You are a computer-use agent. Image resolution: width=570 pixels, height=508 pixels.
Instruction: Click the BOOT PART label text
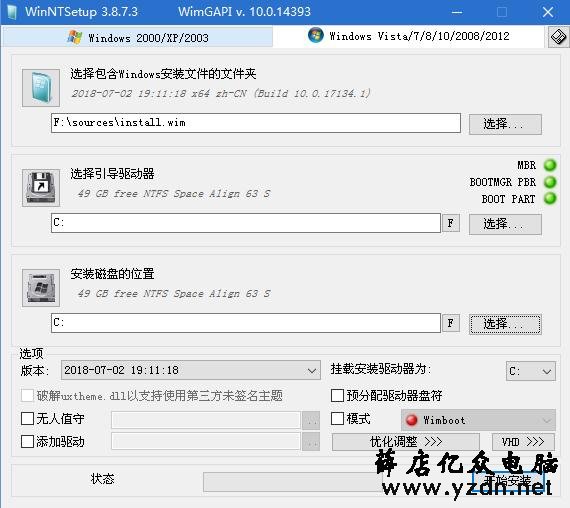[509, 199]
